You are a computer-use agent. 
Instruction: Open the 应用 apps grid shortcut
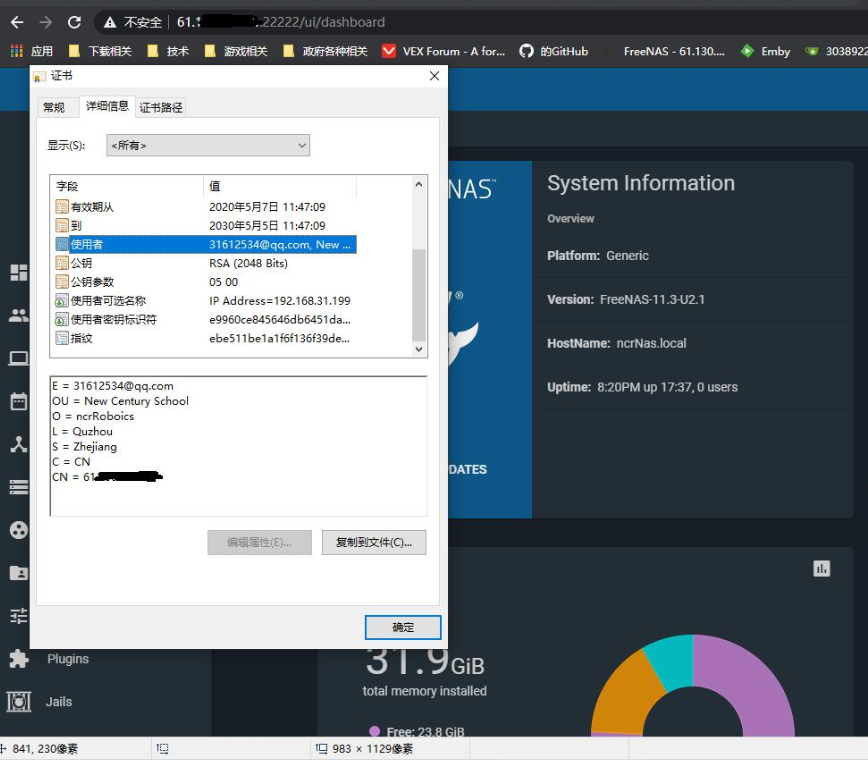coord(32,51)
